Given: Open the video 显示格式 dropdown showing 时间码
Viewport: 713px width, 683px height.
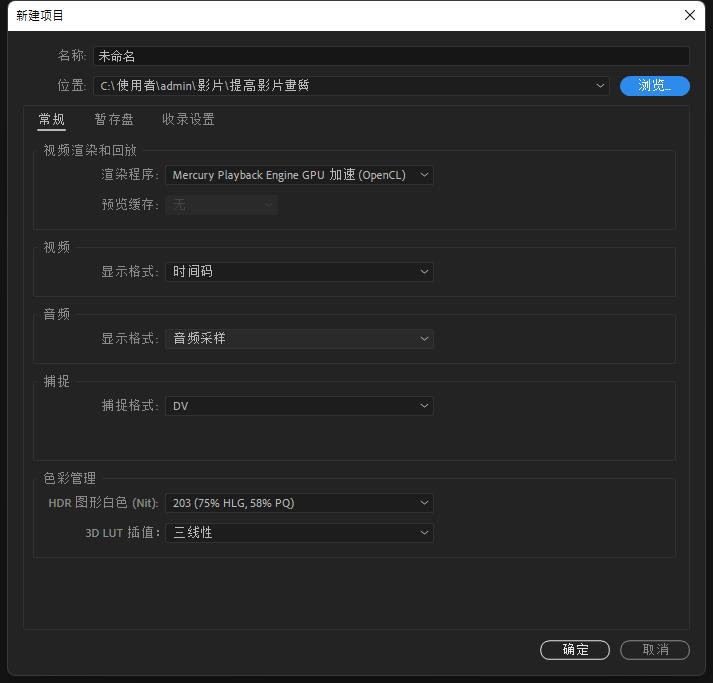Looking at the screenshot, I should [298, 272].
